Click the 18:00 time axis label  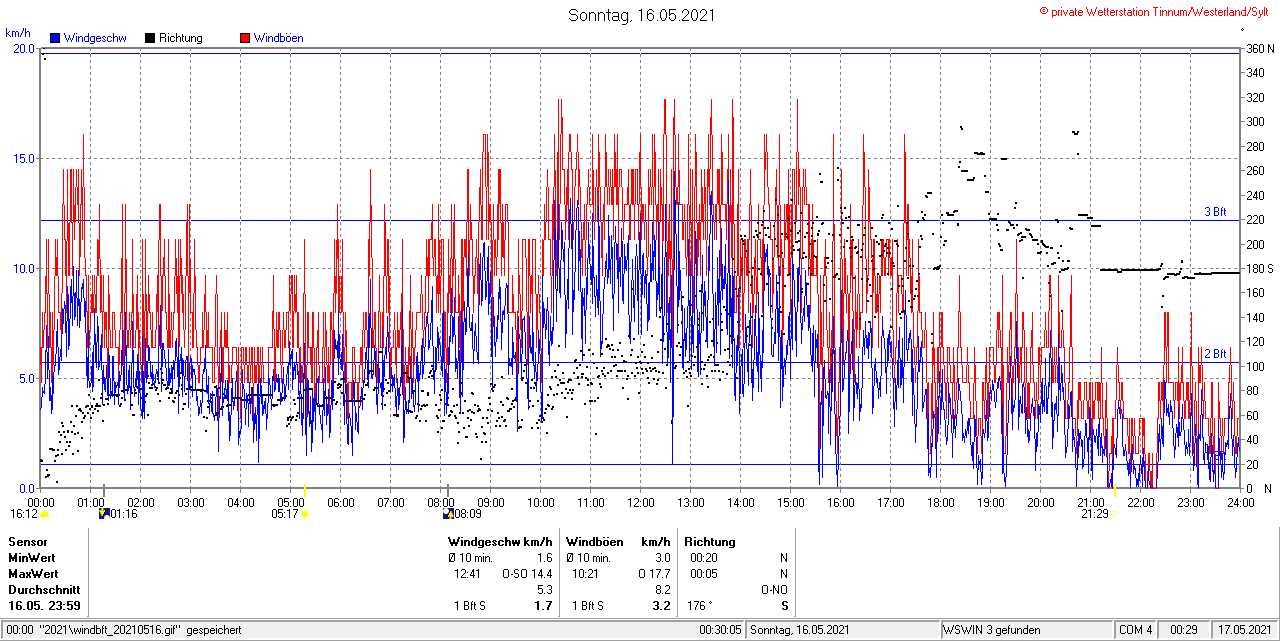pos(941,502)
